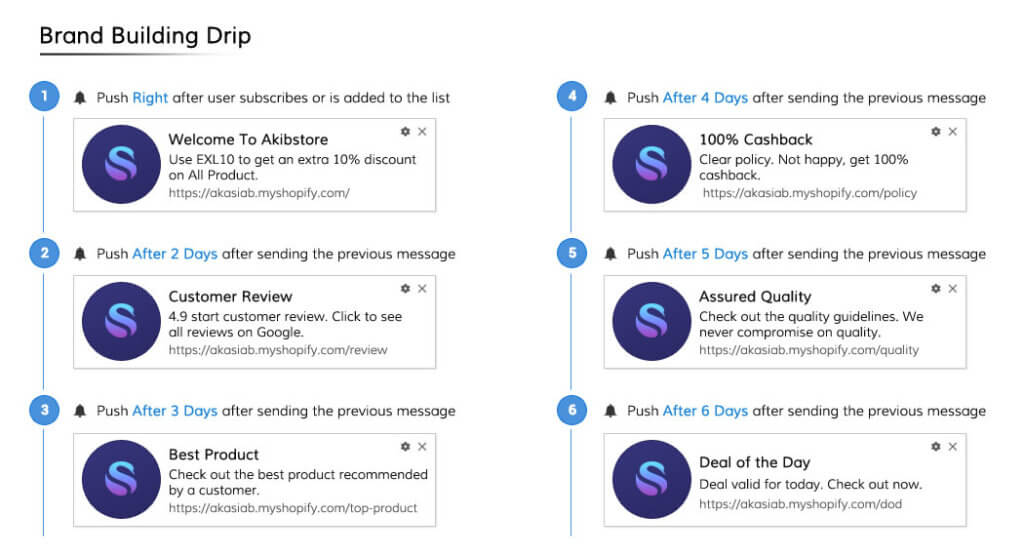Click the 'After 5 Days' timing link
The width and height of the screenshot is (1024, 555).
705,254
